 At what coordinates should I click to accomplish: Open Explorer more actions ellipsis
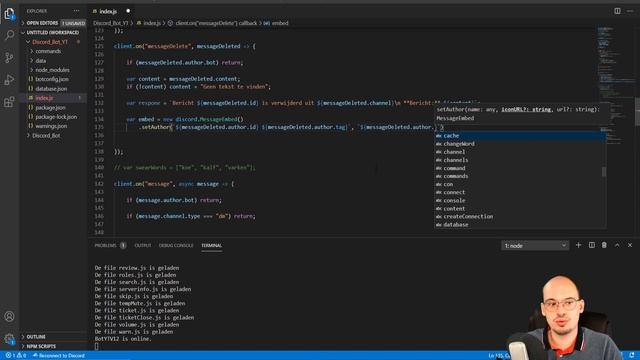tap(76, 11)
